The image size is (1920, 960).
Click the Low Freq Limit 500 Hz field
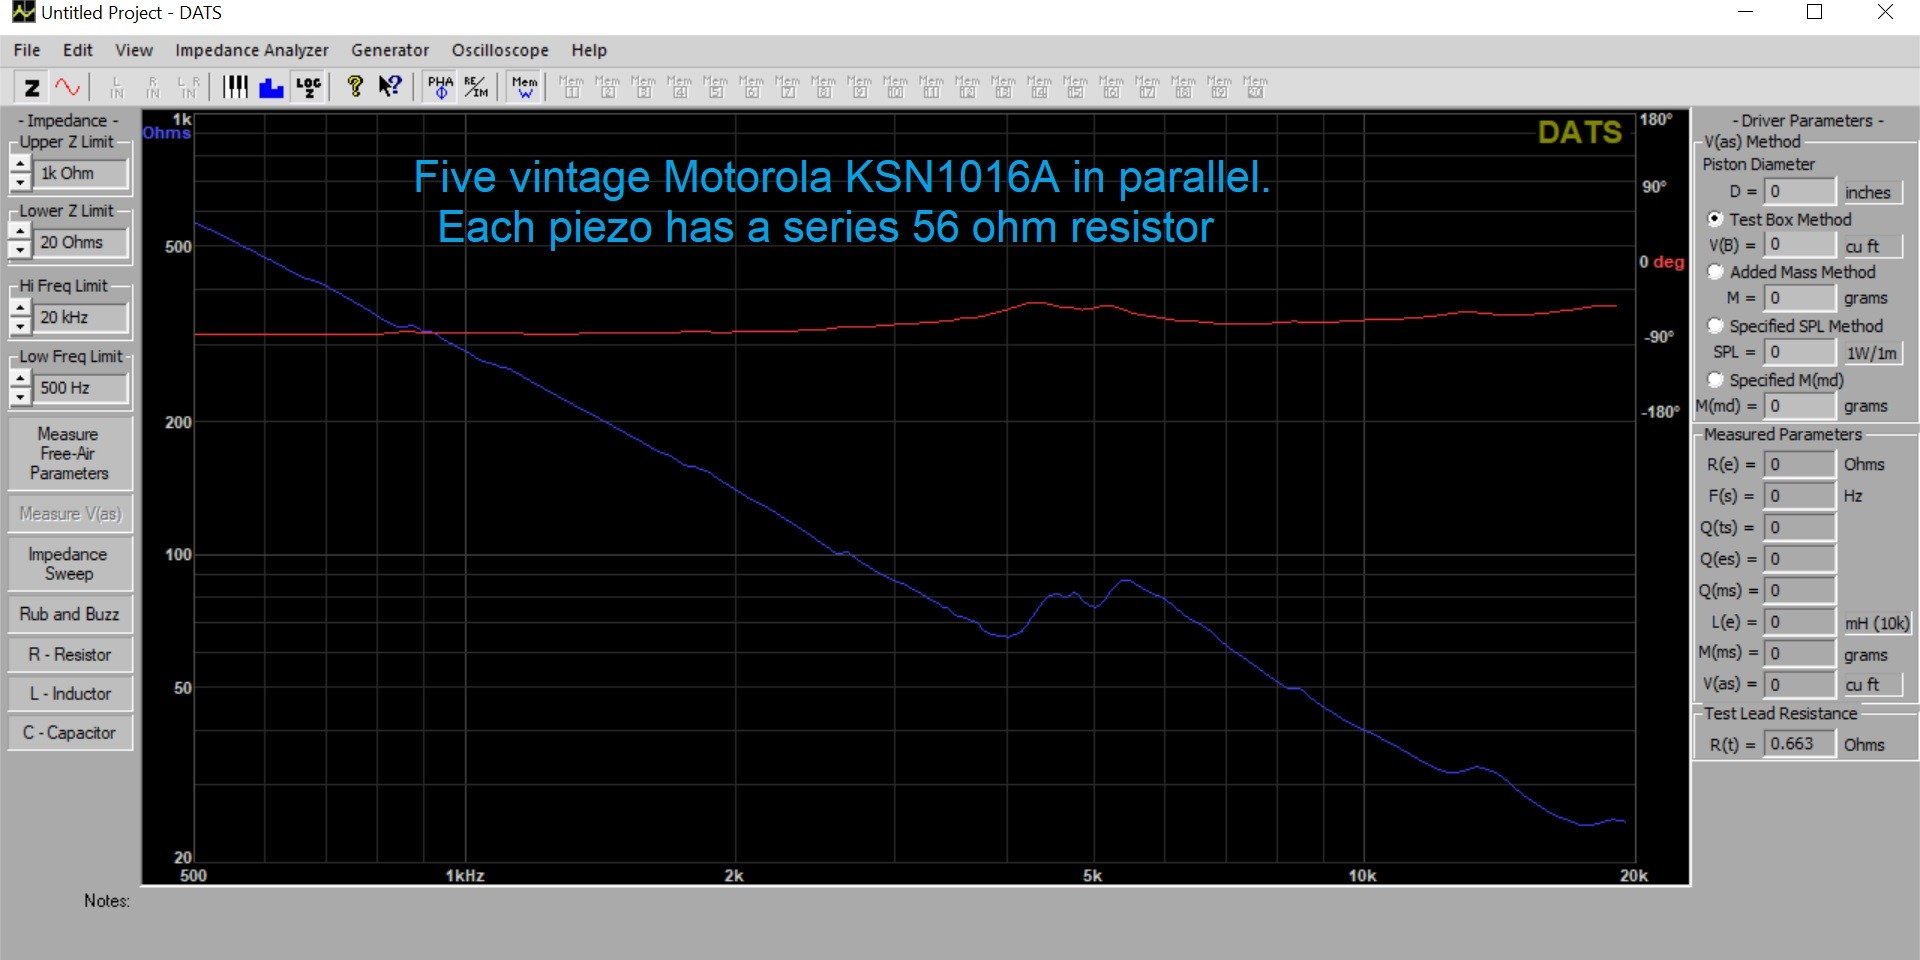(x=82, y=388)
